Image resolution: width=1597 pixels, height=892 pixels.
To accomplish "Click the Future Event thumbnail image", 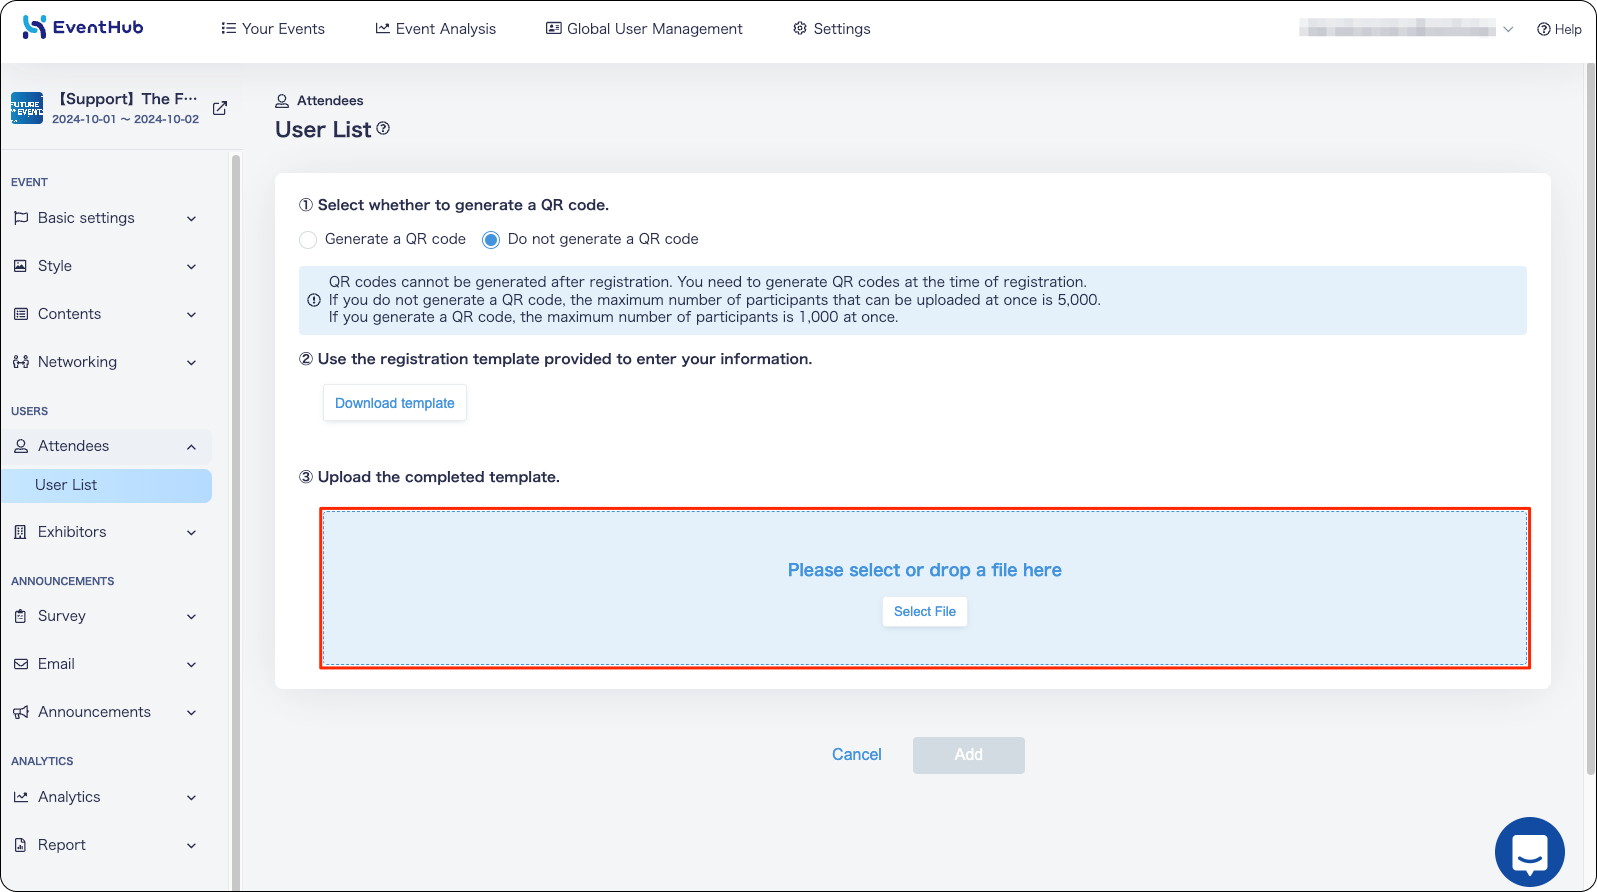I will tap(27, 108).
